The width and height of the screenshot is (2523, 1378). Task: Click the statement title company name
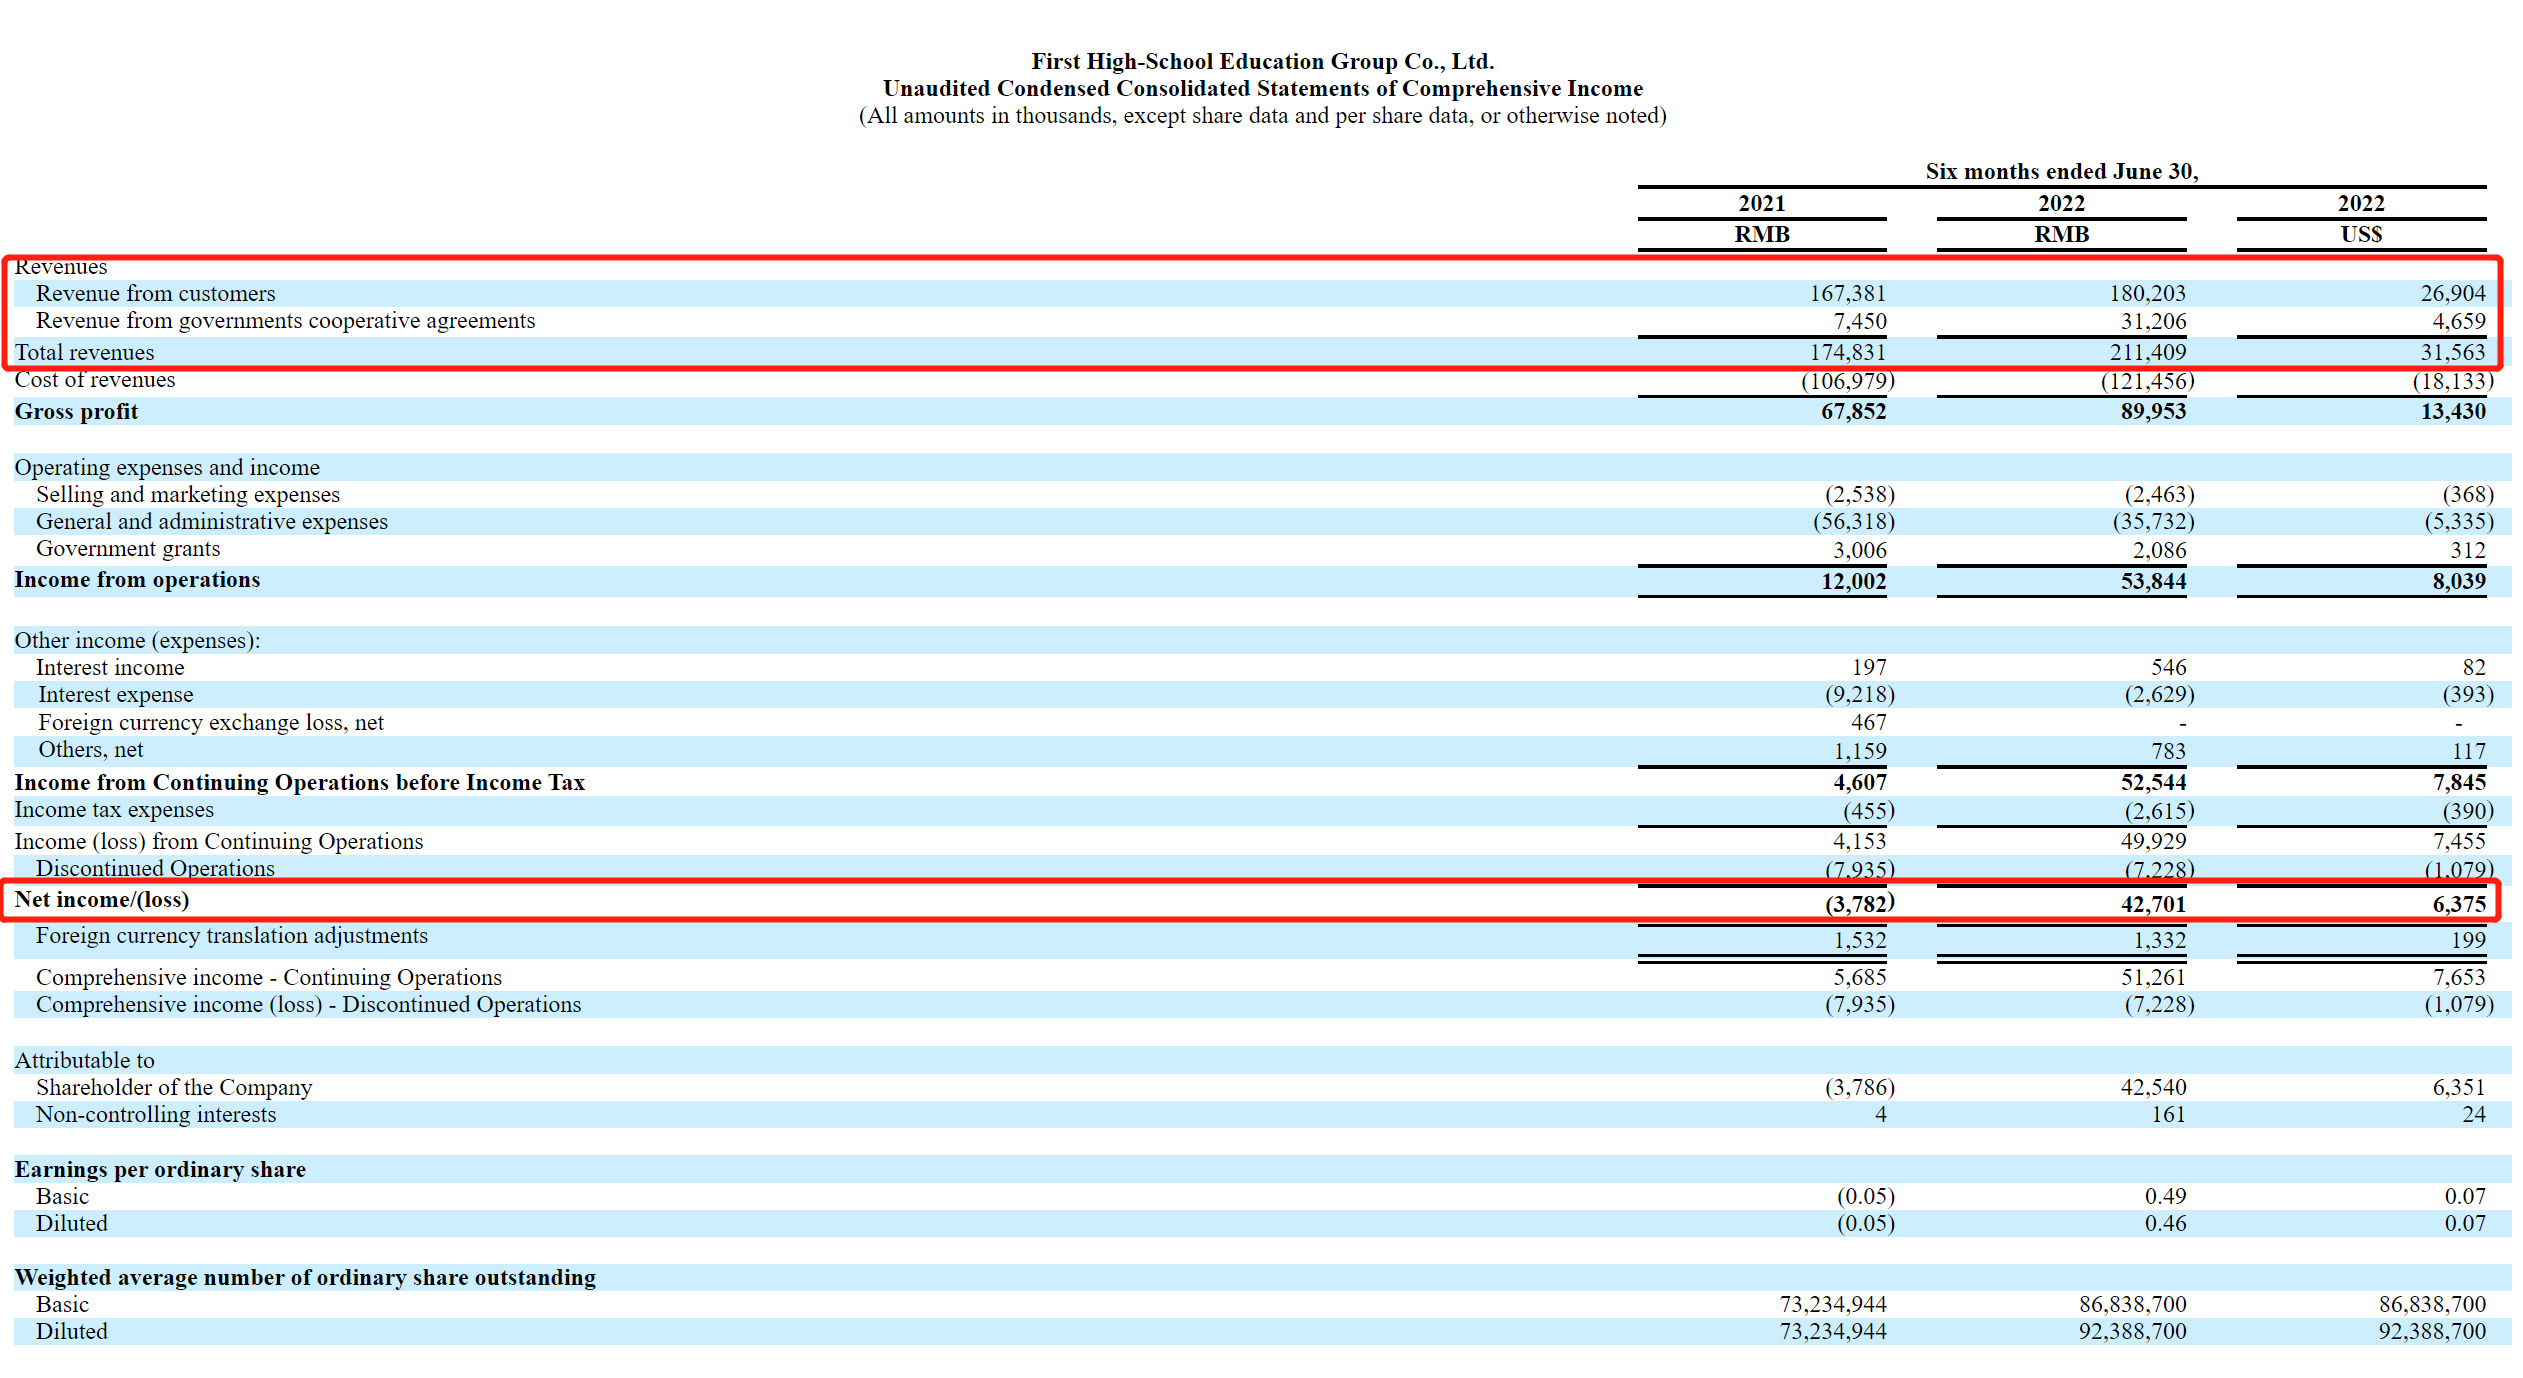pos(1262,61)
